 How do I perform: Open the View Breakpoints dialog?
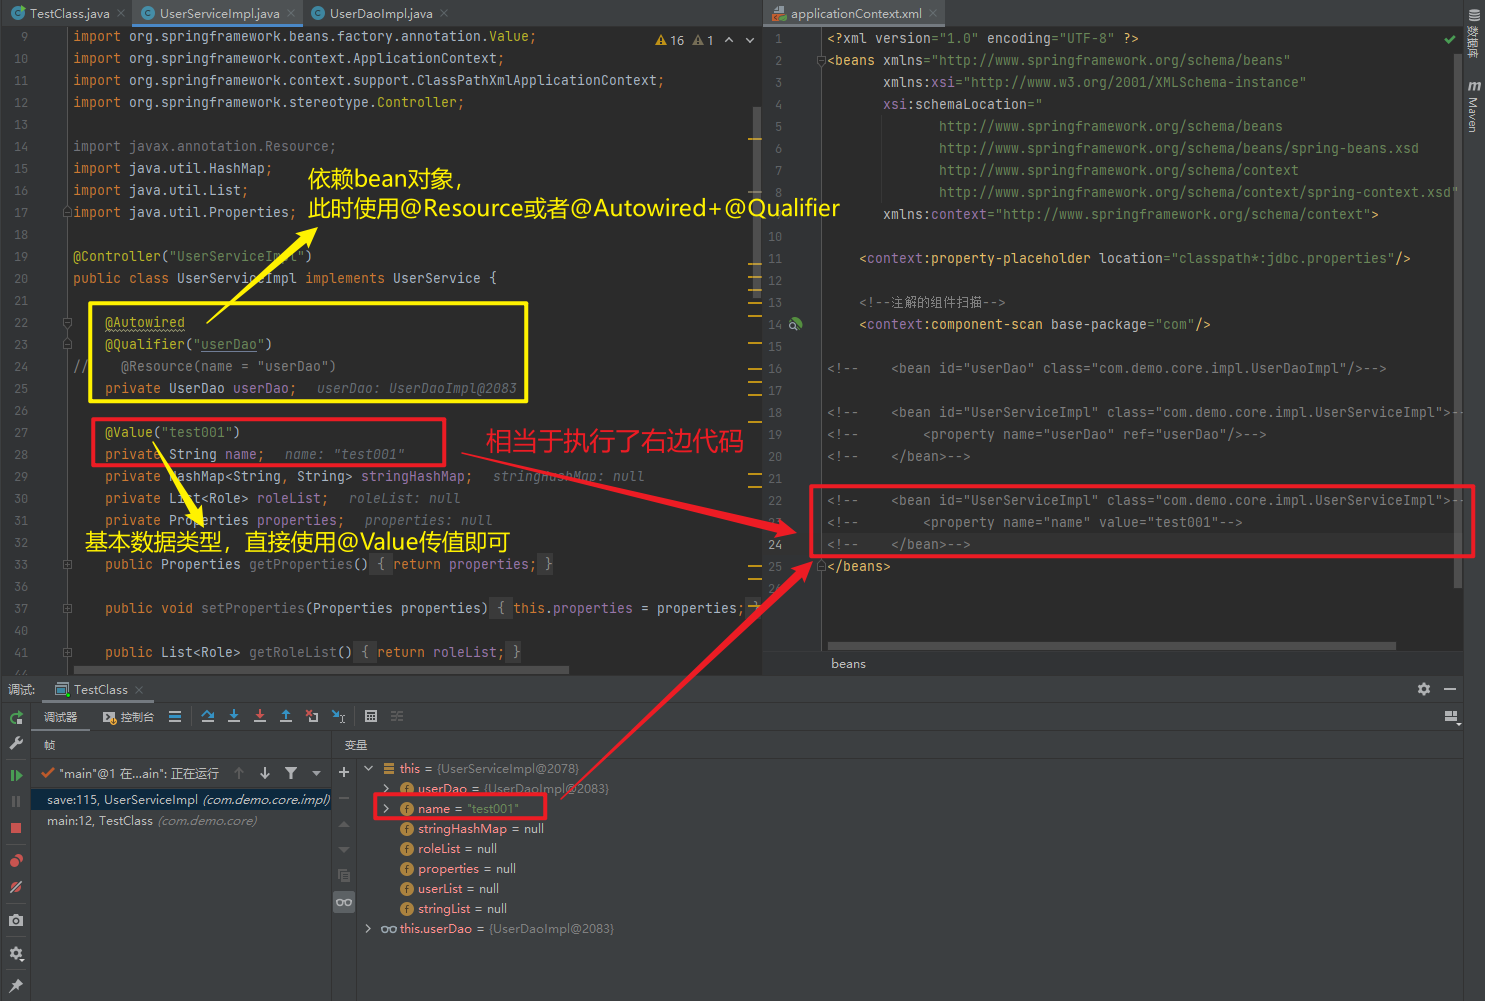[16, 861]
